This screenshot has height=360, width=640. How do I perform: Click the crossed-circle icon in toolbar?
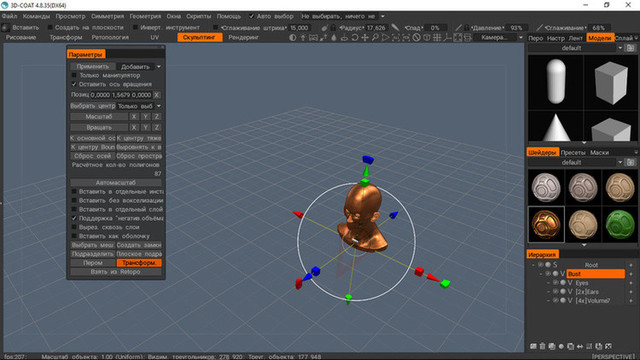[416, 38]
